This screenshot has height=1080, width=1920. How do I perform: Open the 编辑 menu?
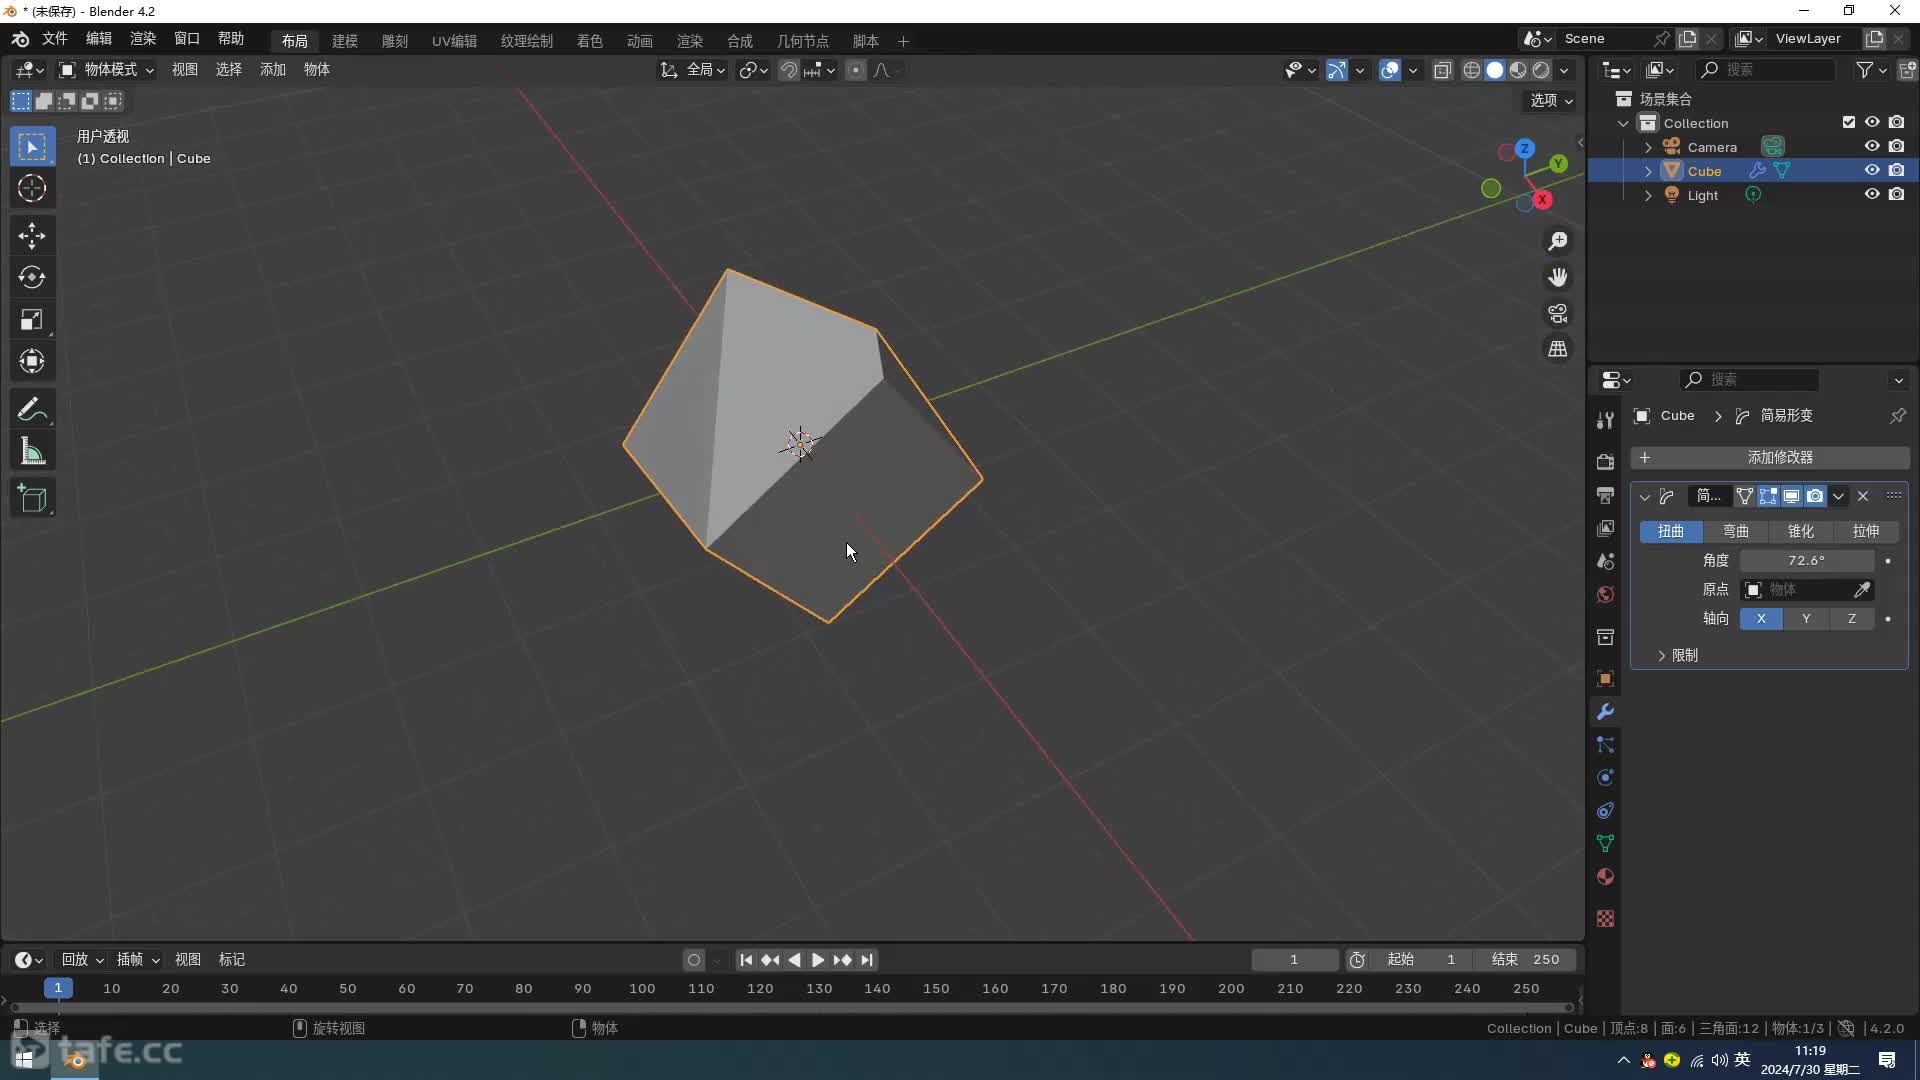coord(99,38)
